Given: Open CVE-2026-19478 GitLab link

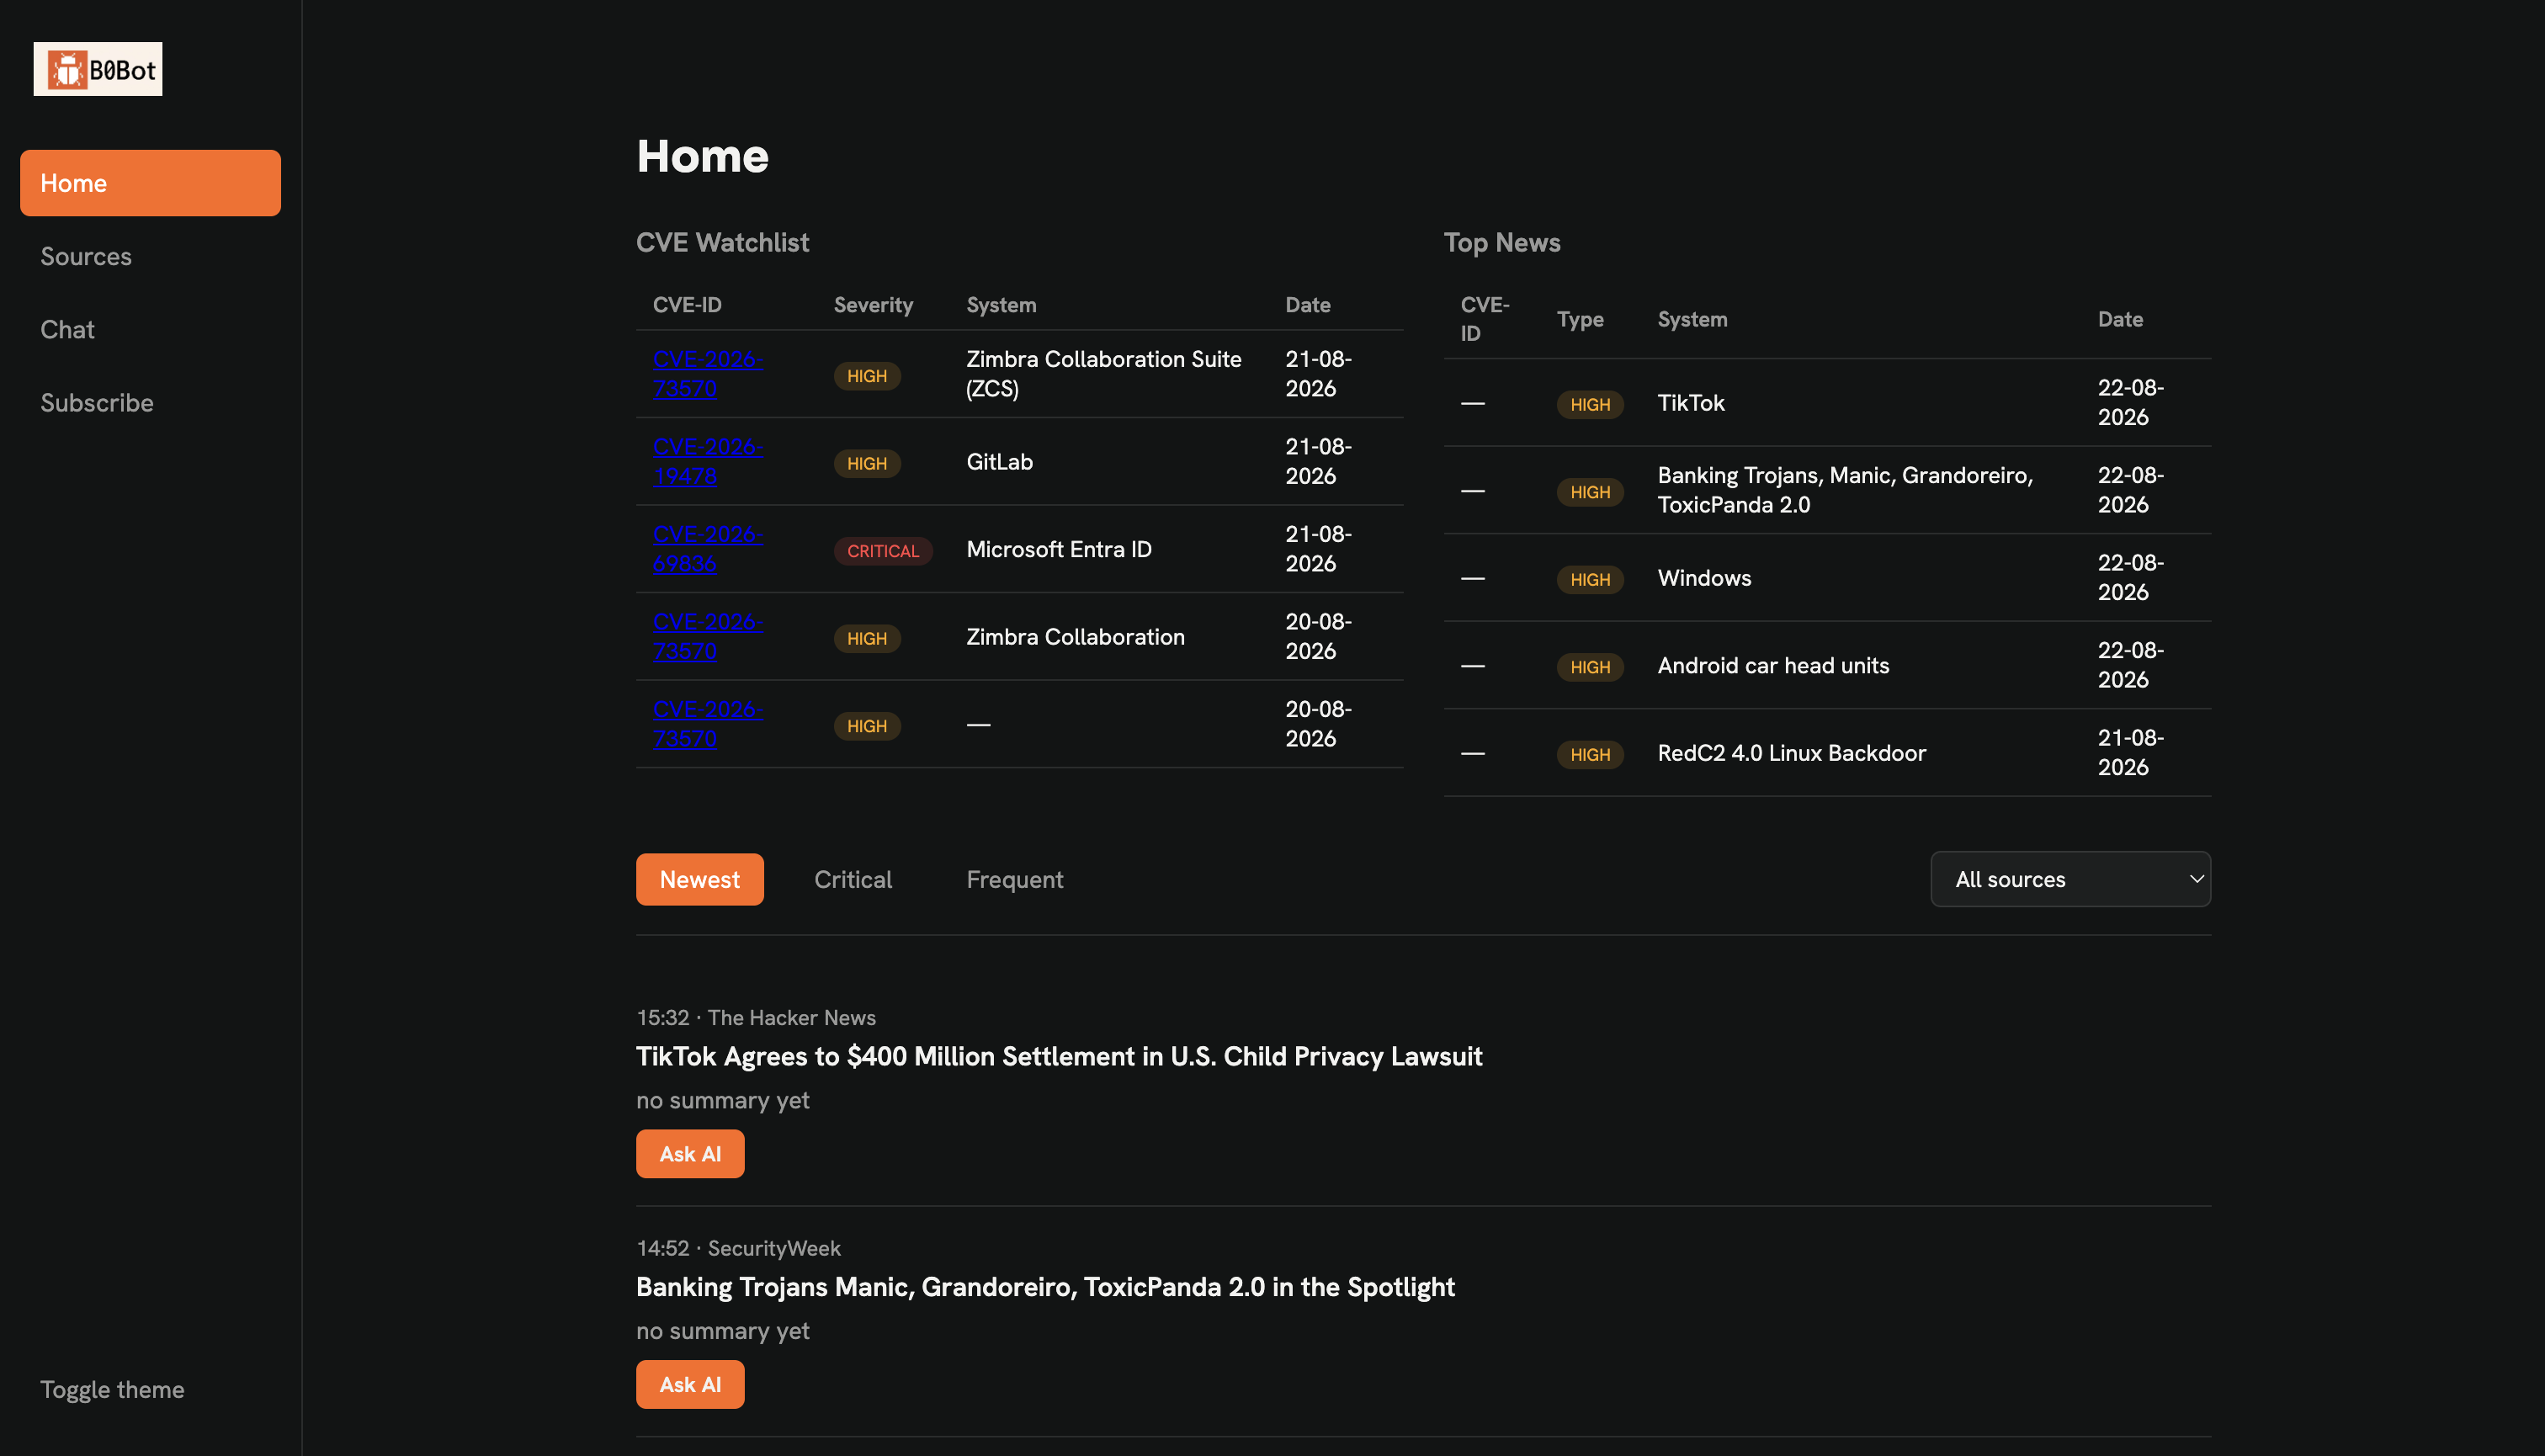Looking at the screenshot, I should point(708,461).
